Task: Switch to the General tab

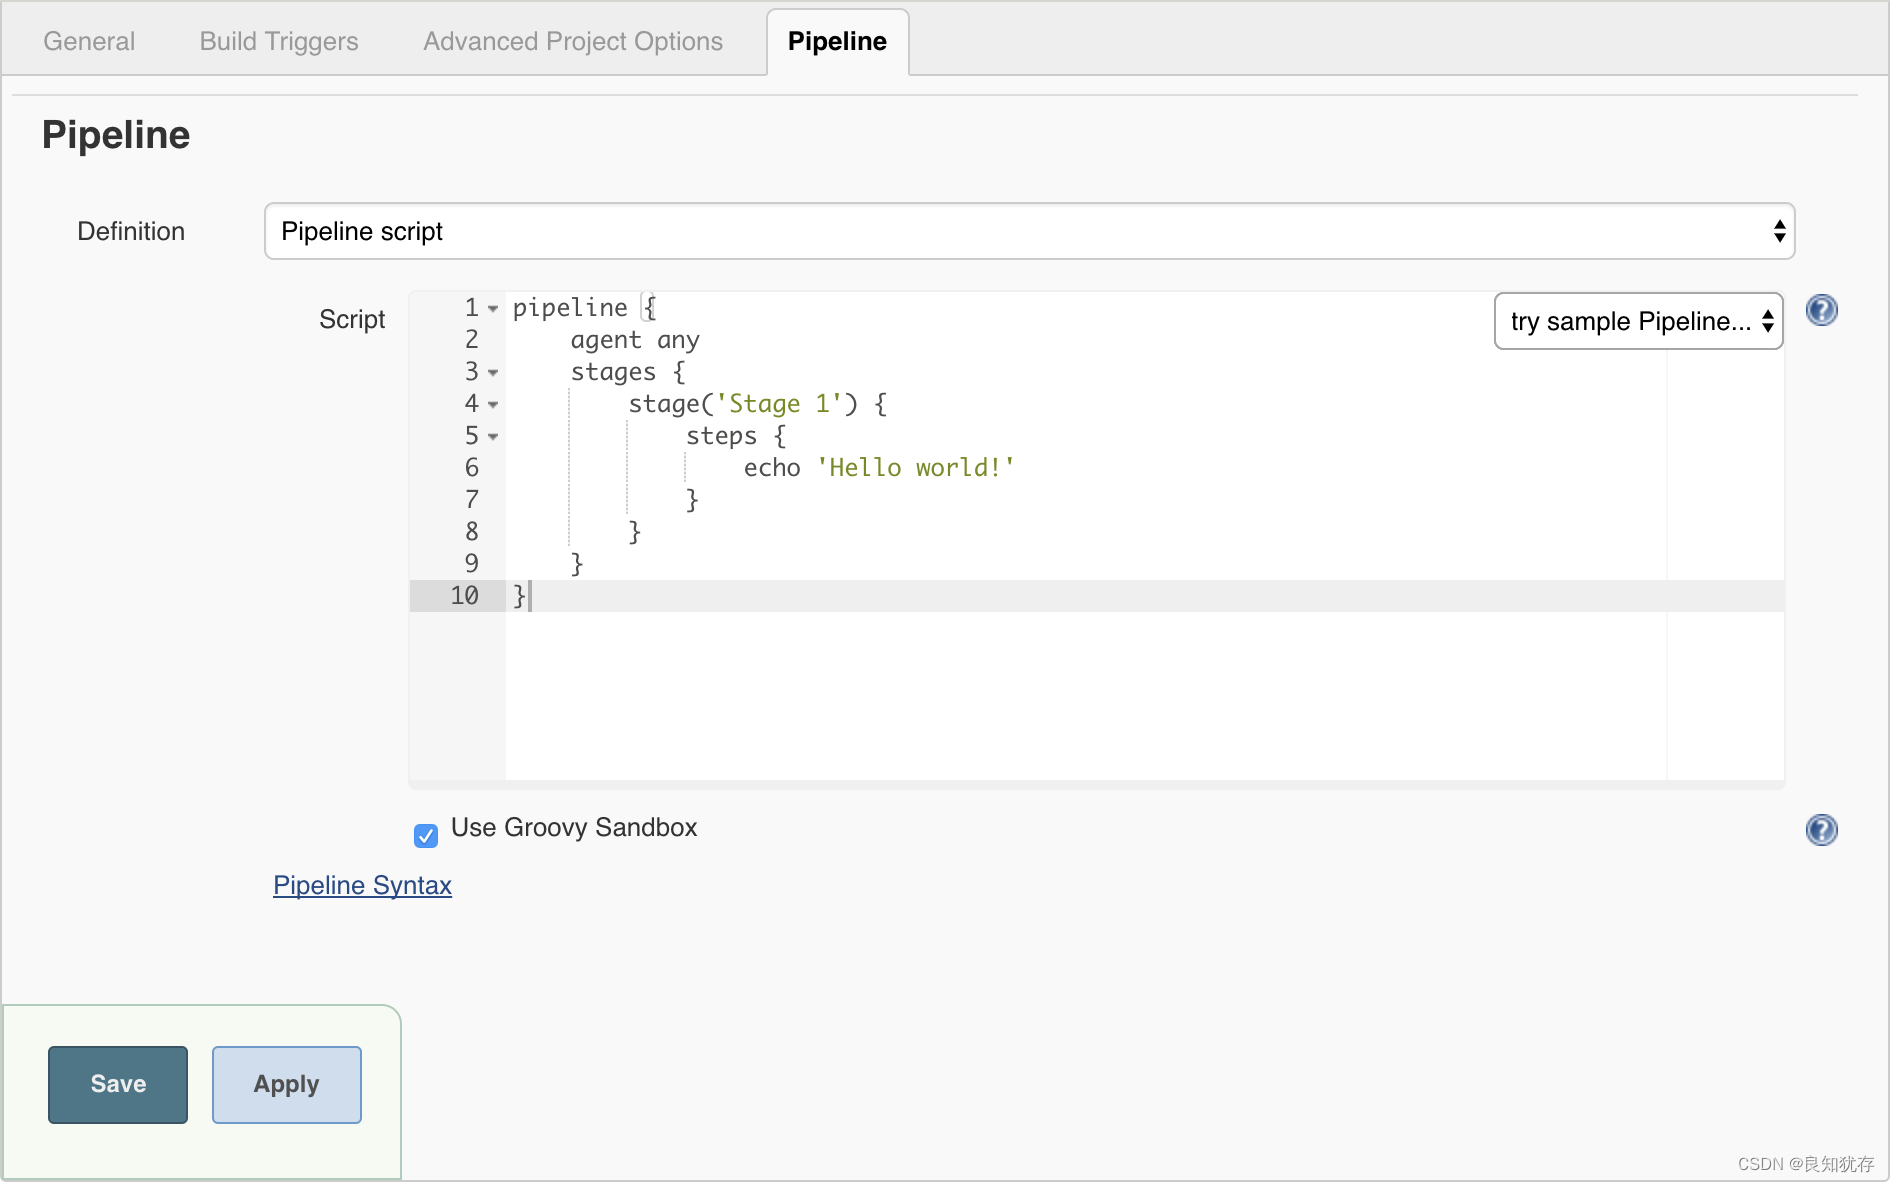Action: point(88,41)
